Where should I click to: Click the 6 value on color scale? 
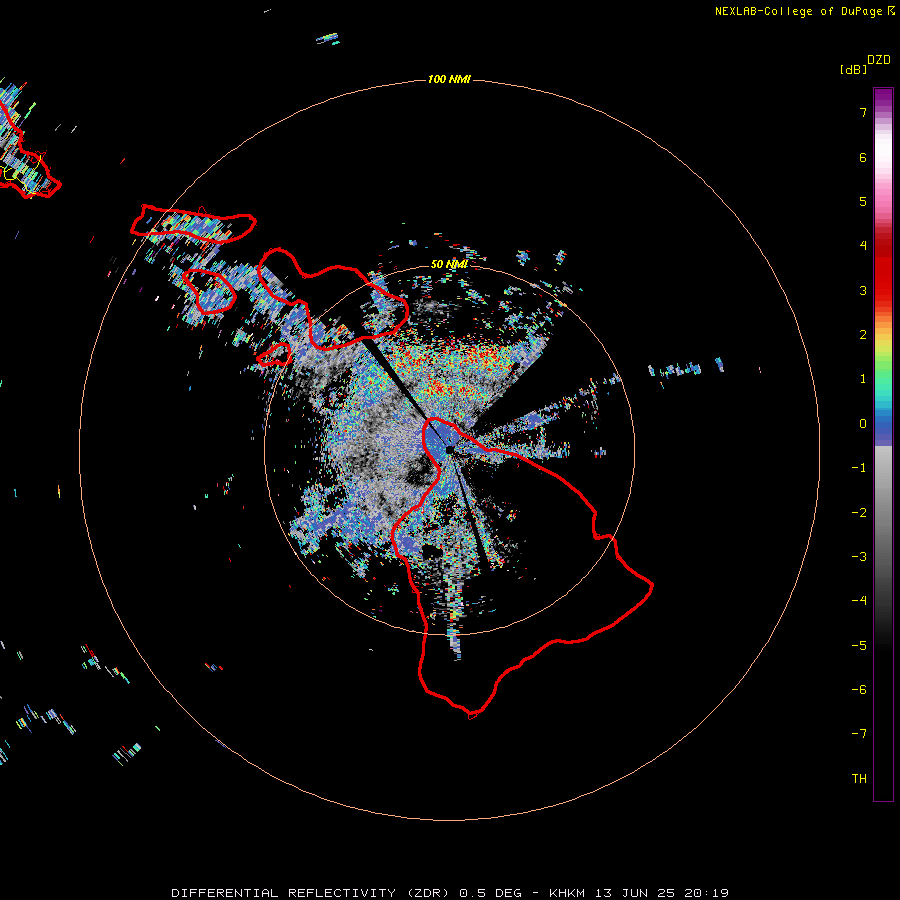pos(863,157)
